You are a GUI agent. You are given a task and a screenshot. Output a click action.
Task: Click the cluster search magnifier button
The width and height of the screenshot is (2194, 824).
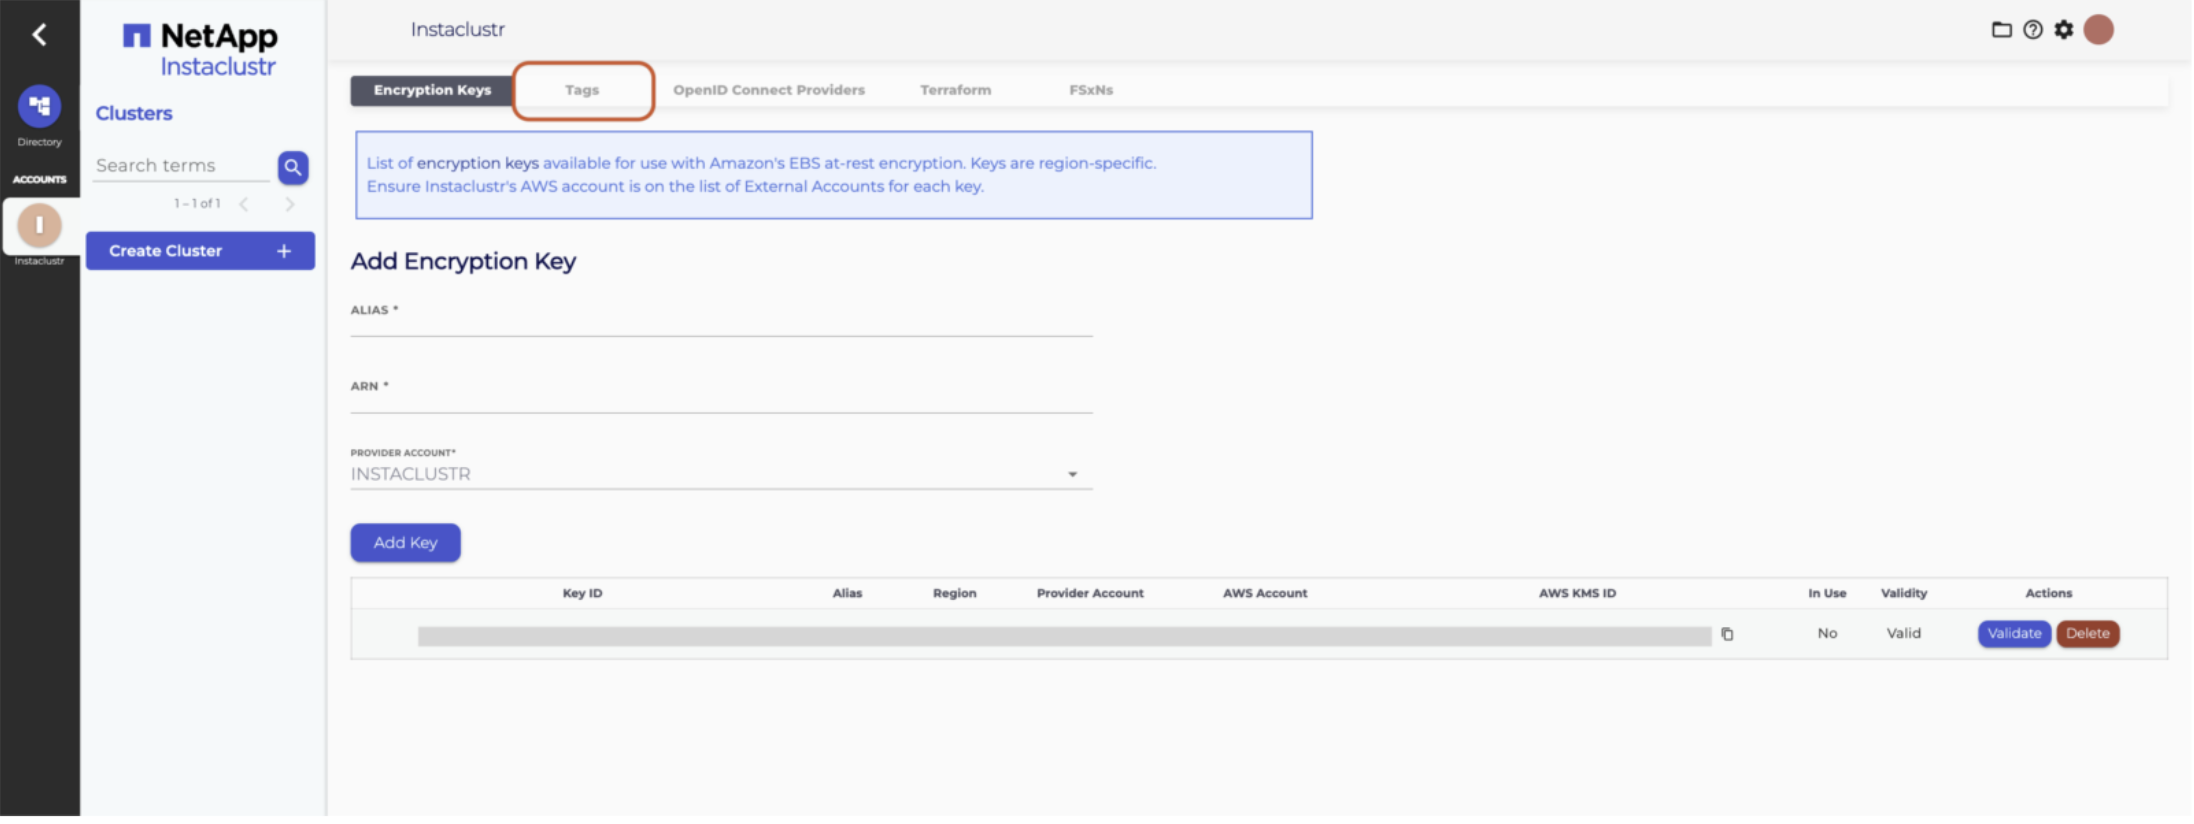pyautogui.click(x=293, y=167)
